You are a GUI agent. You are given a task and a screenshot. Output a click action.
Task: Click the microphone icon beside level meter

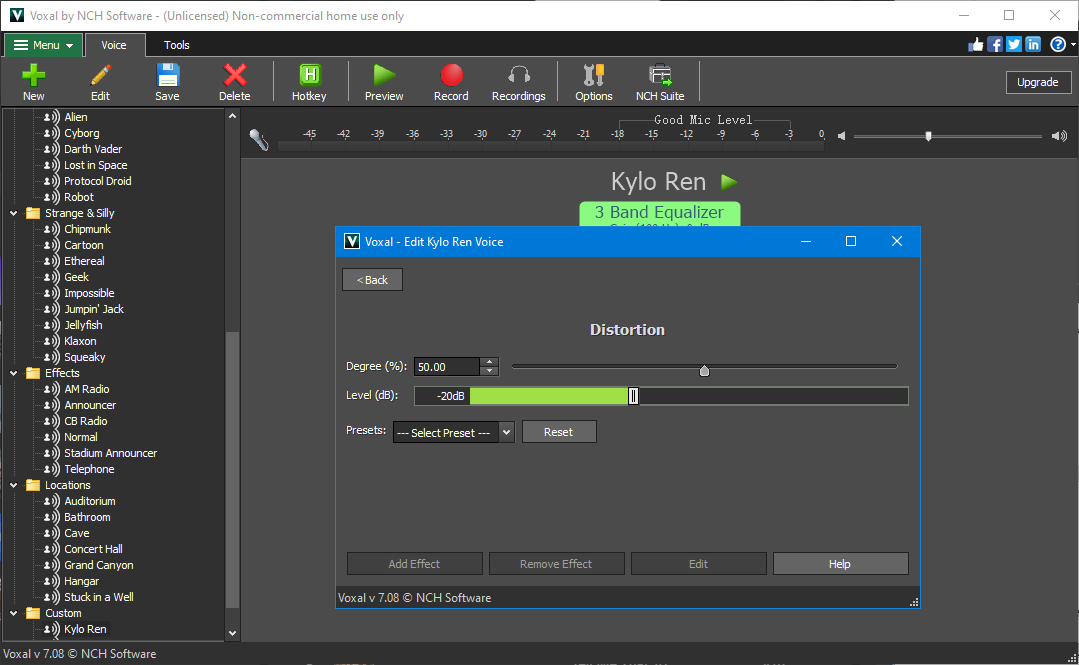[x=259, y=140]
